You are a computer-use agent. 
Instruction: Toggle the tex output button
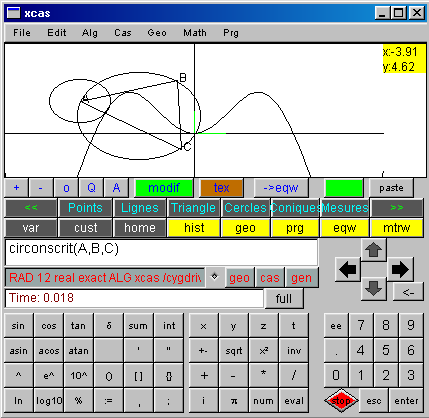[x=221, y=188]
